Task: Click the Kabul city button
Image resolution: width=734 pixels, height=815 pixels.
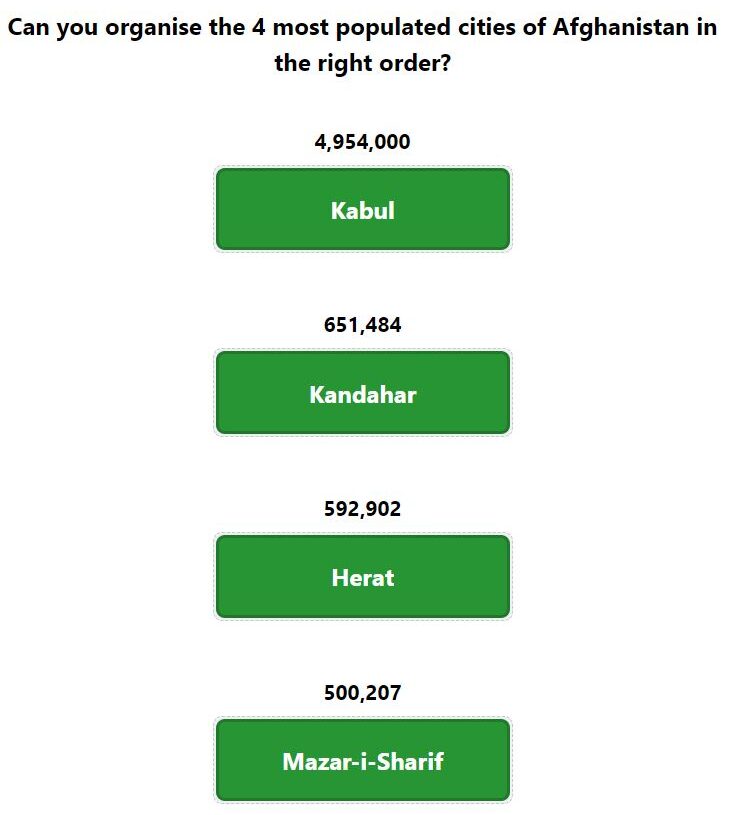Action: click(x=363, y=209)
